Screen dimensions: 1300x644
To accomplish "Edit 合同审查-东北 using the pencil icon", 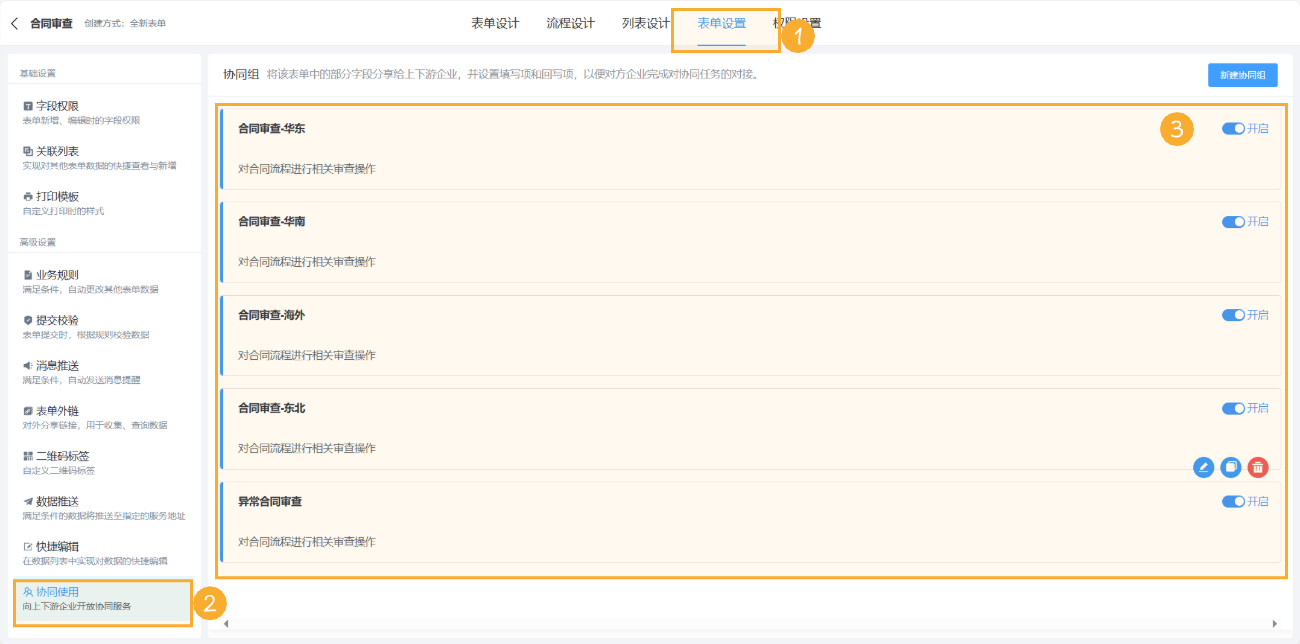I will tap(1203, 467).
